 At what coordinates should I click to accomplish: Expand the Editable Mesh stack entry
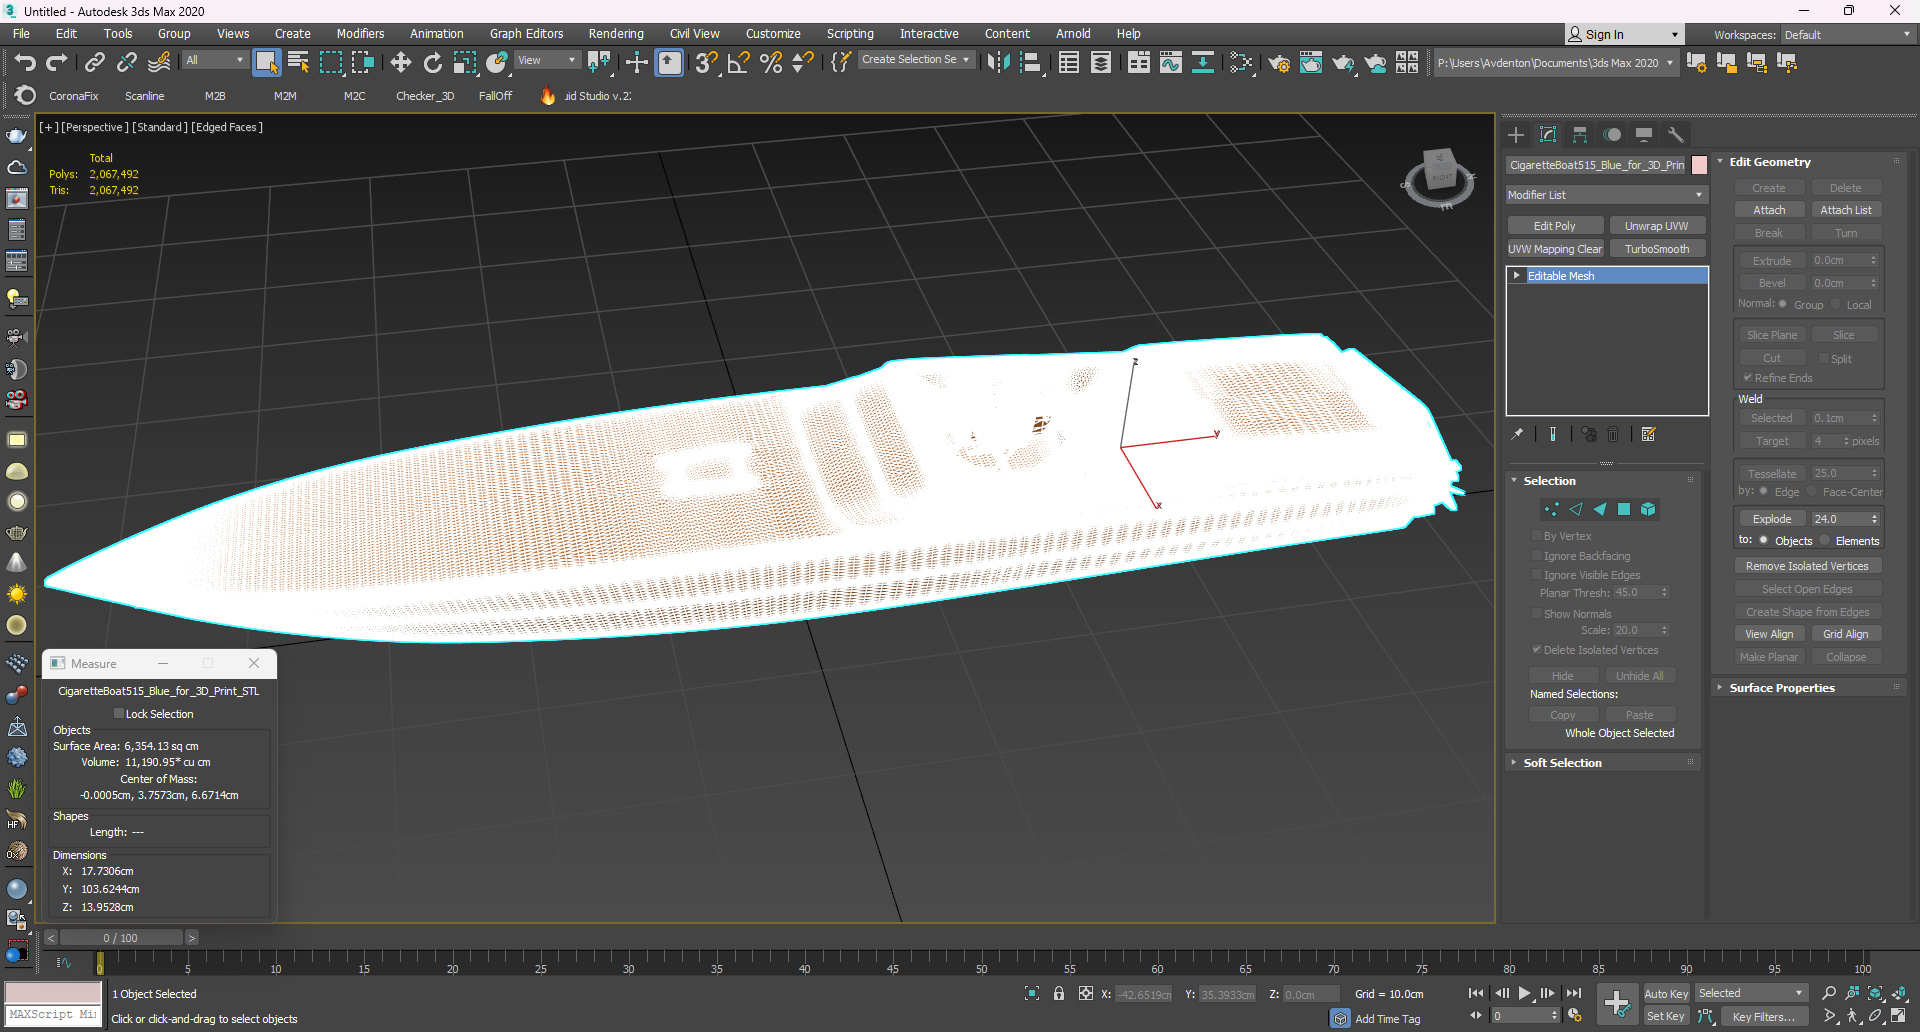(1517, 276)
